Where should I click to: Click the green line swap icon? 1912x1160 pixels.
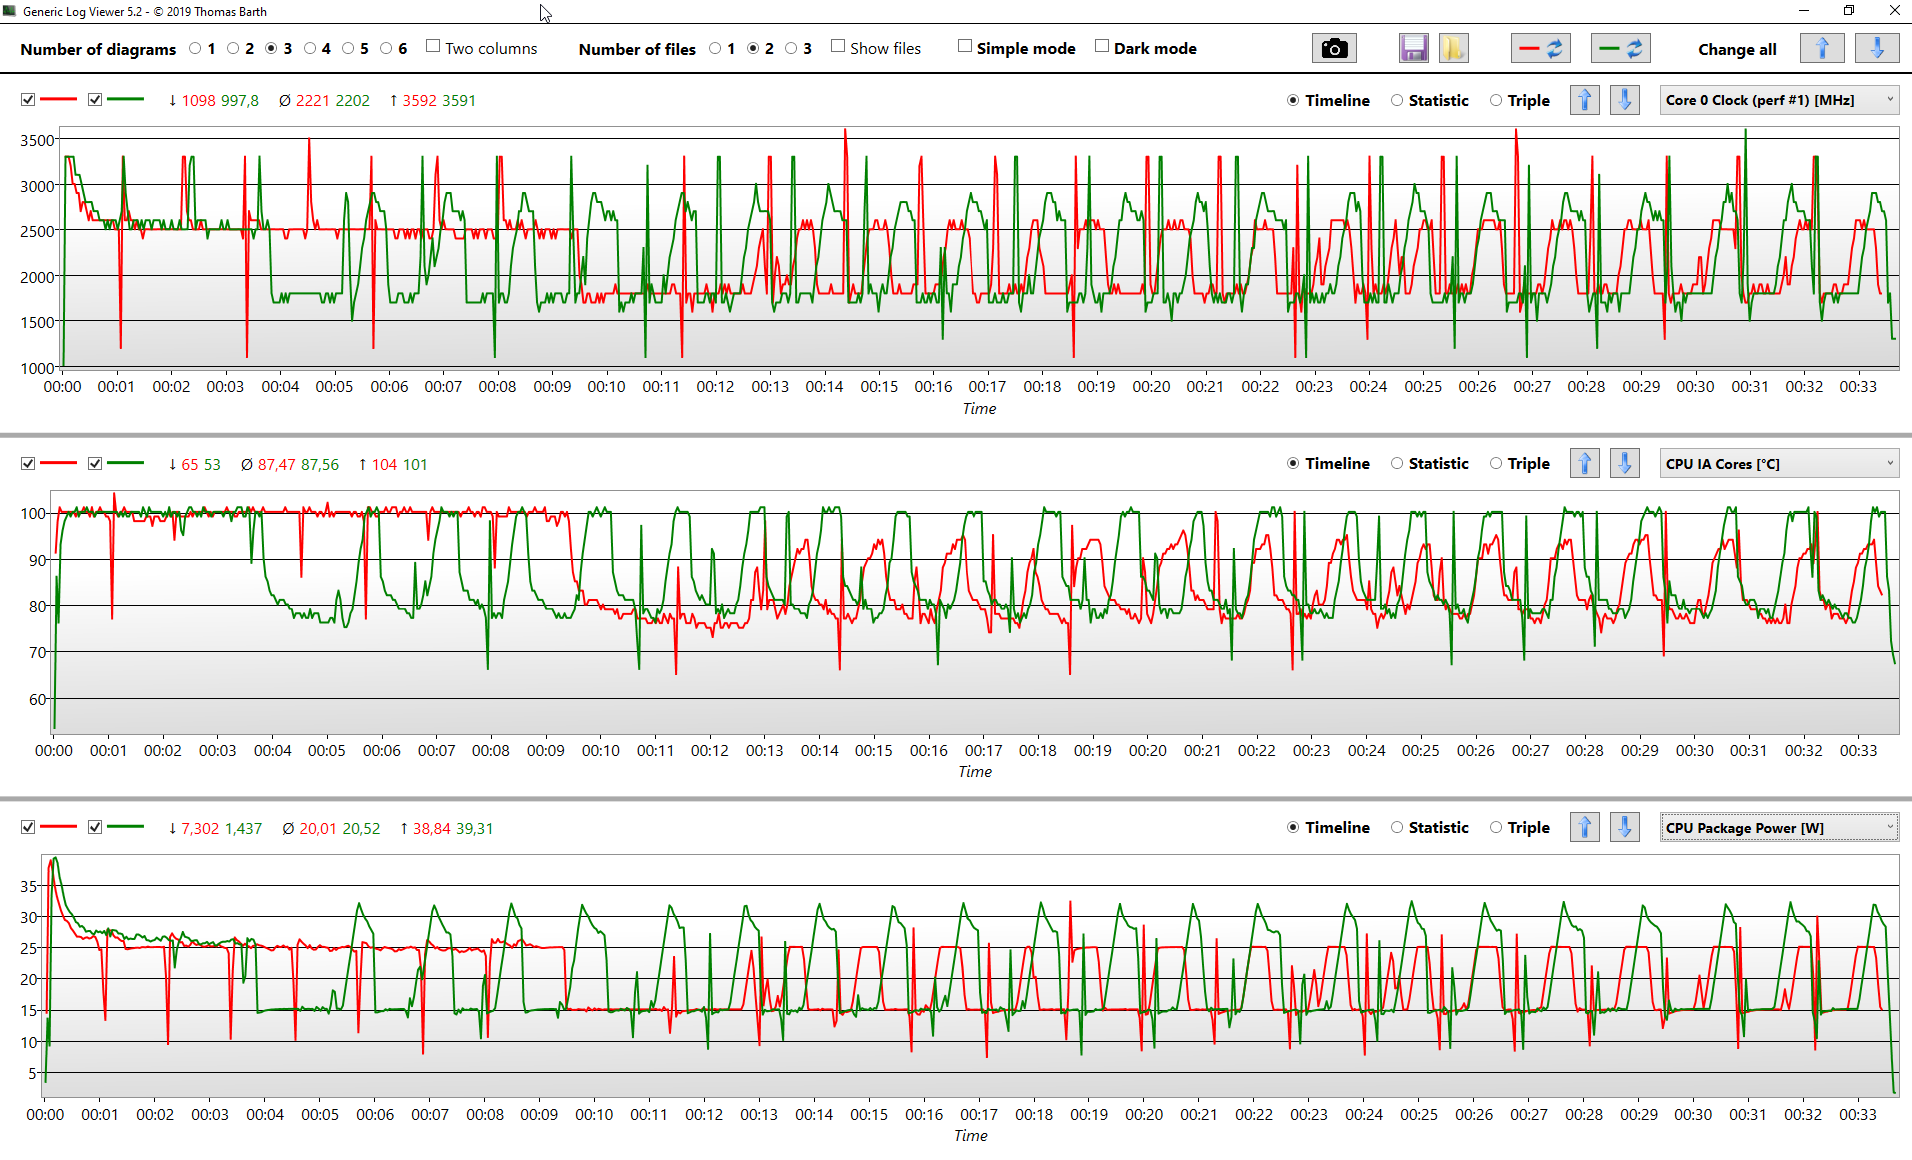click(x=1620, y=49)
